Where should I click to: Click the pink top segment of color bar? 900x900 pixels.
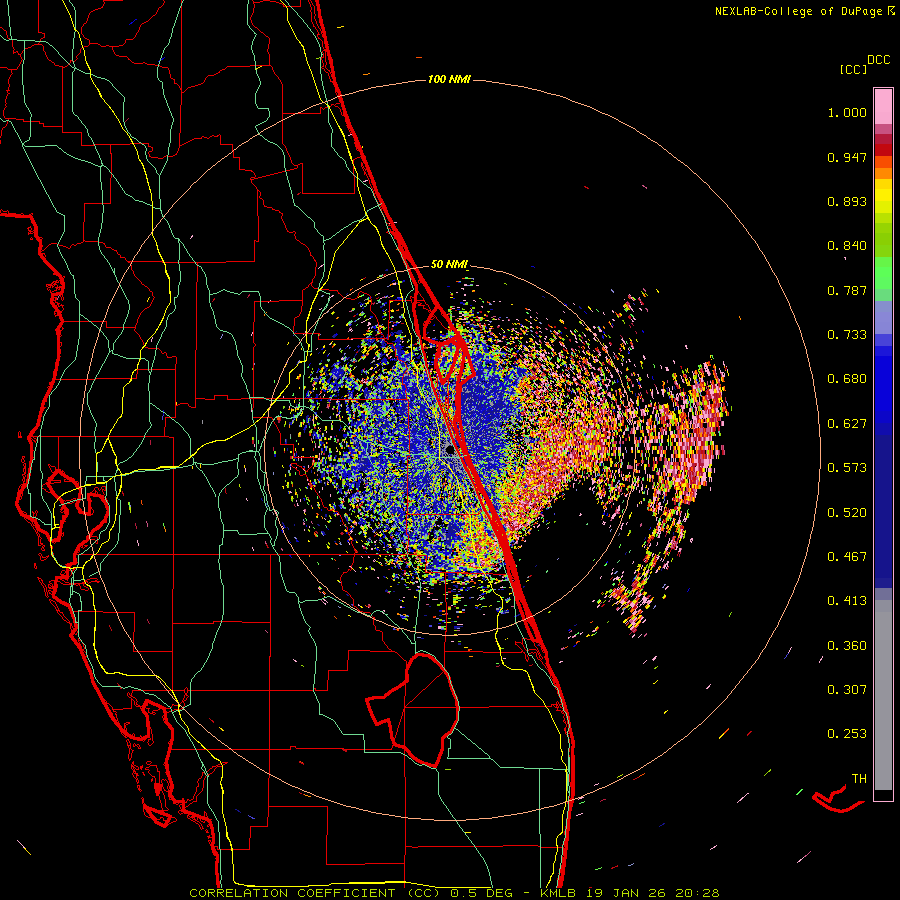click(883, 107)
